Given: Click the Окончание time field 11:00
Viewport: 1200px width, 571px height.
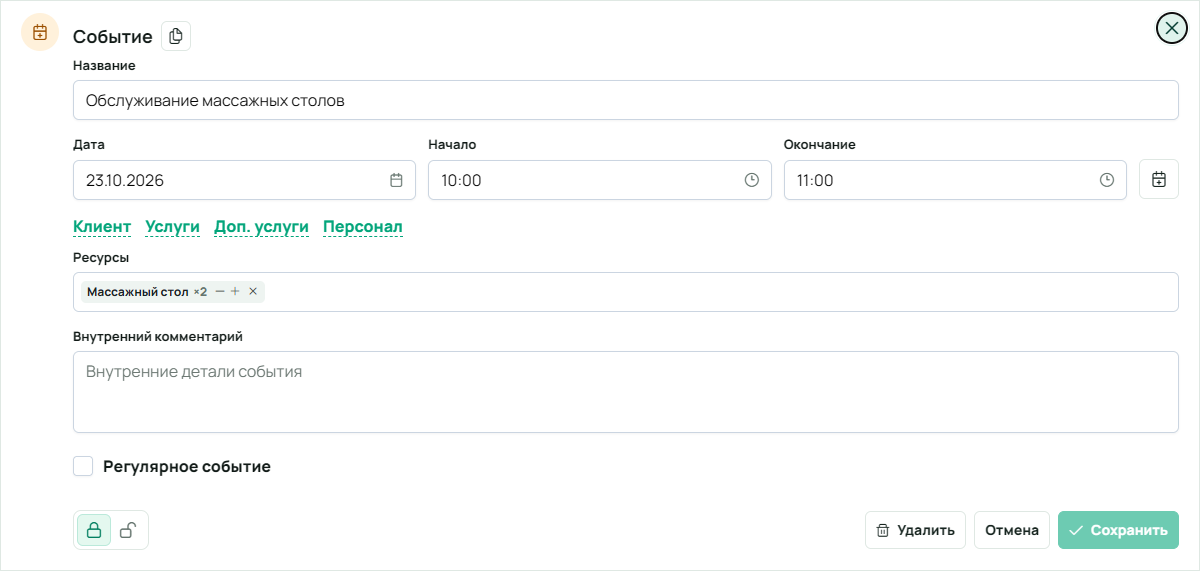Looking at the screenshot, I should click(955, 180).
